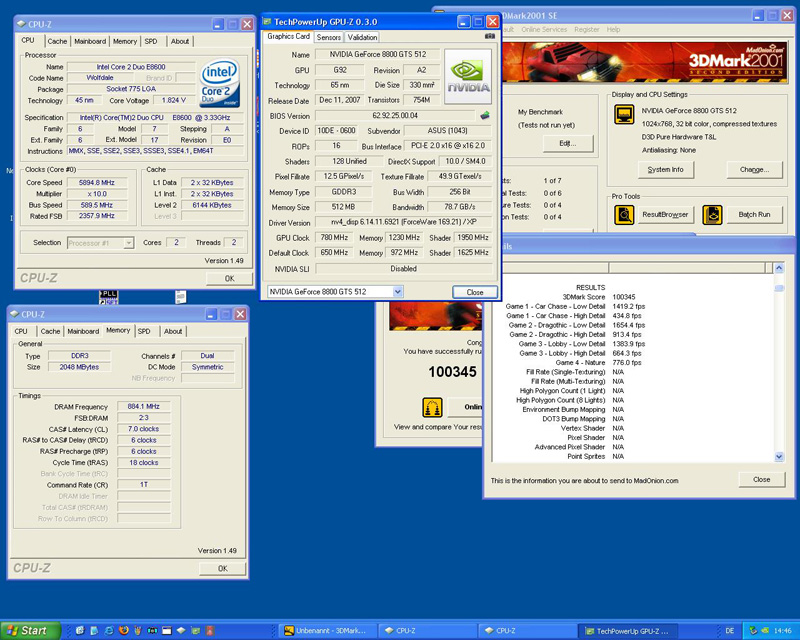This screenshot has height=640, width=800.
Task: Open the ResultBrowser button in Pro Tools
Action: [x=665, y=215]
